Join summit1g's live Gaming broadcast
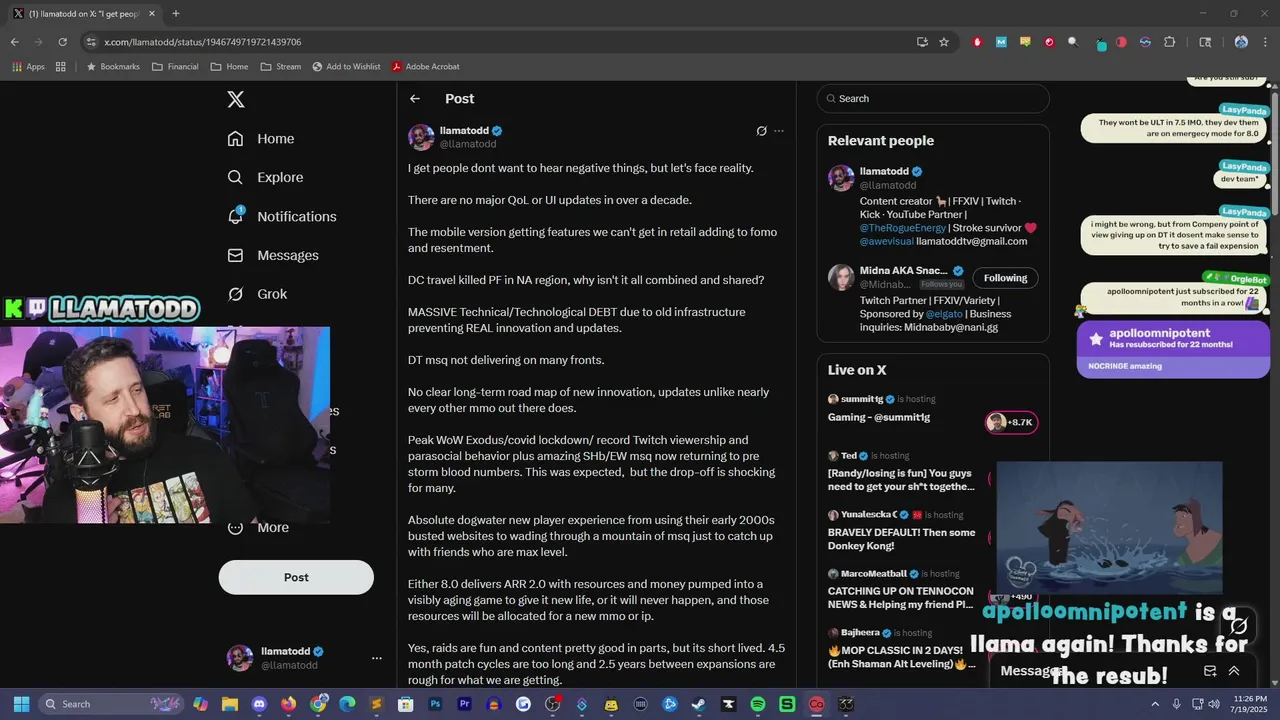The image size is (1280, 720). point(879,417)
